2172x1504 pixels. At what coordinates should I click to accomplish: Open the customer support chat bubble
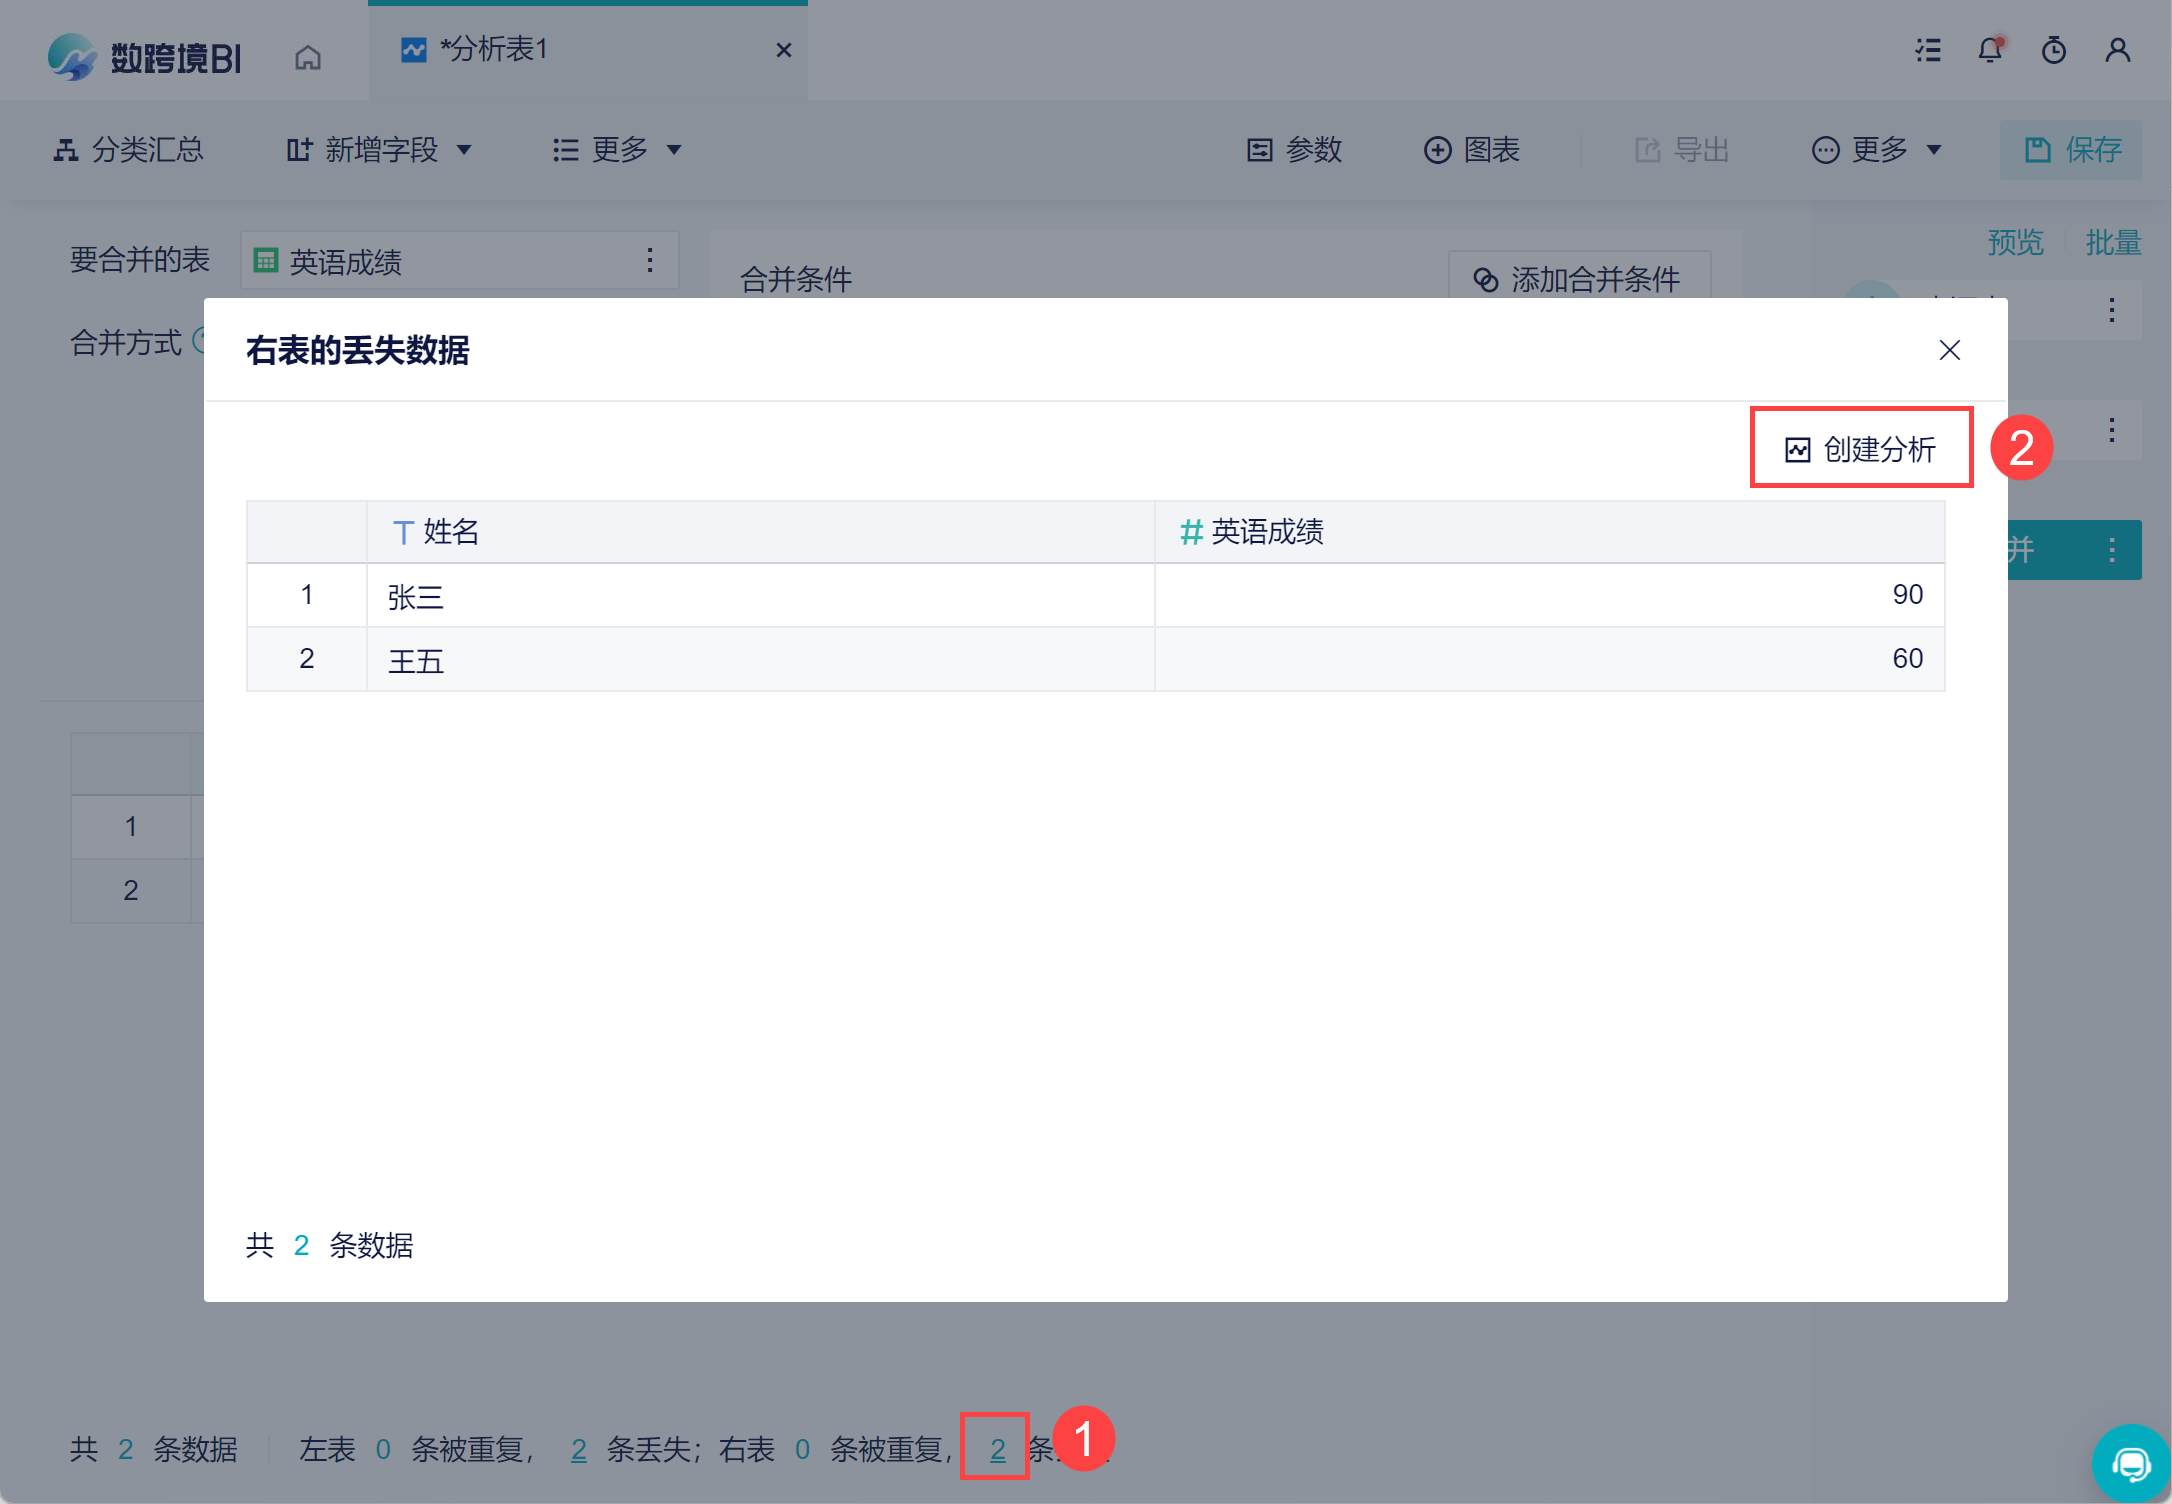click(x=2130, y=1464)
